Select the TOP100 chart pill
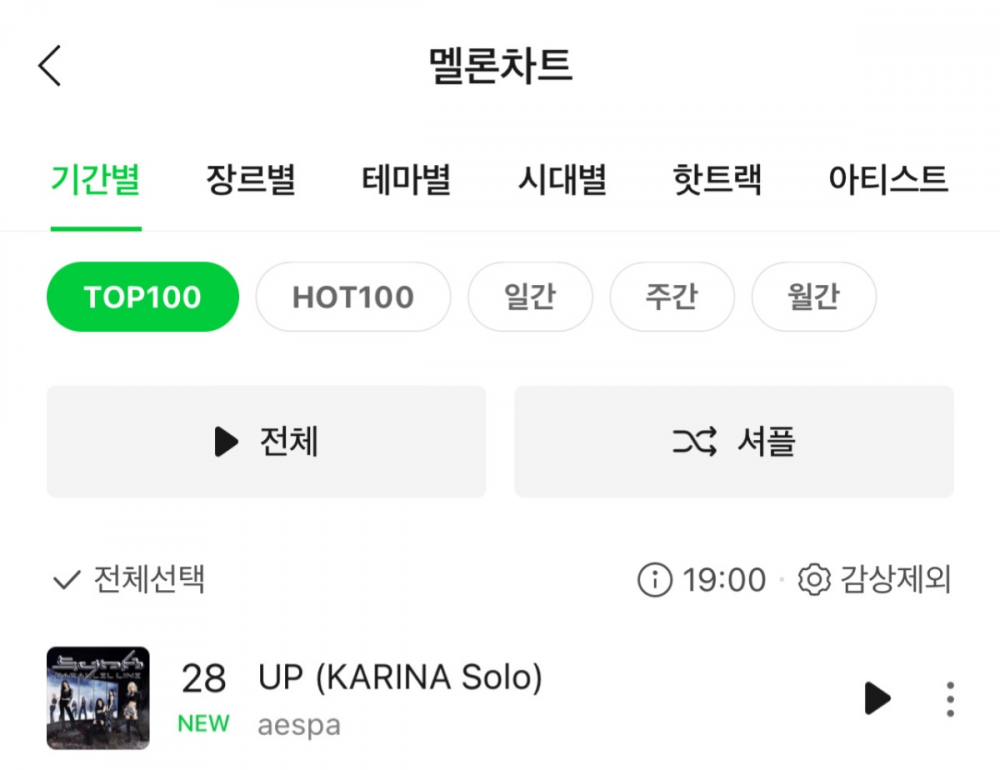This screenshot has width=1000, height=770. (143, 297)
